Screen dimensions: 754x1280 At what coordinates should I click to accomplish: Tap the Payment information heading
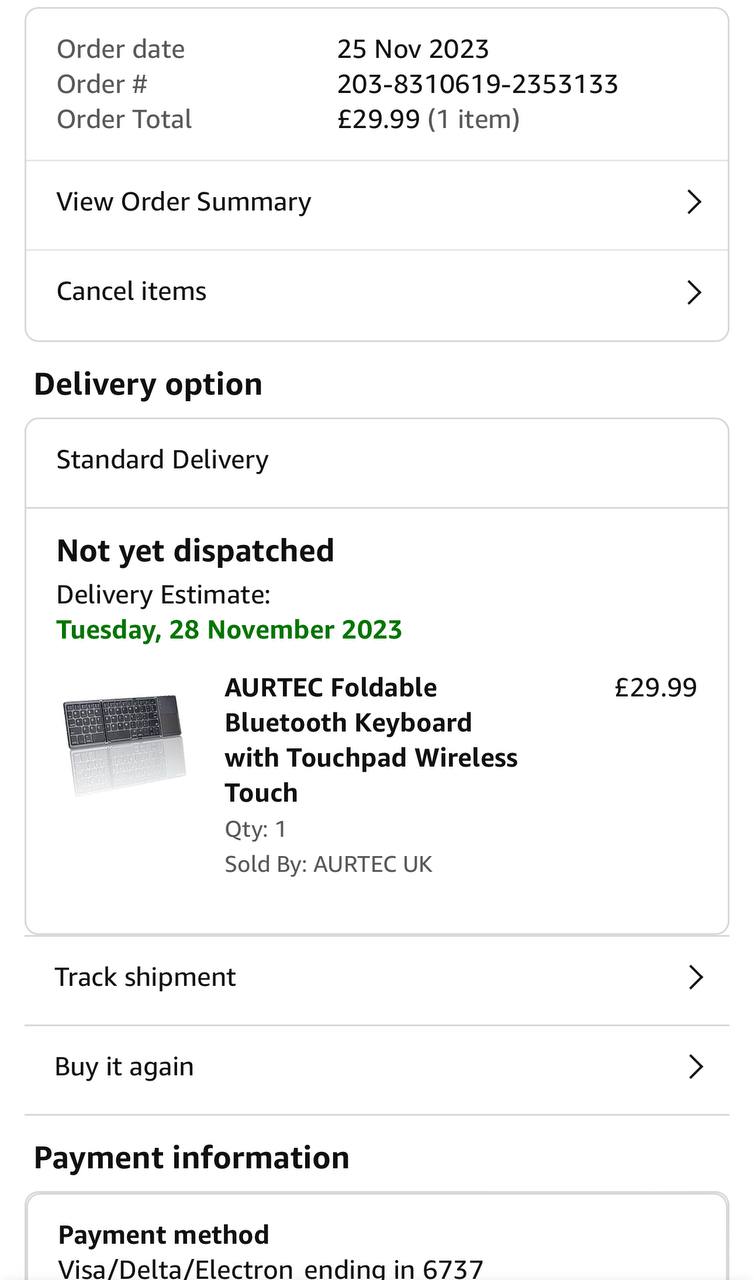tap(192, 1158)
